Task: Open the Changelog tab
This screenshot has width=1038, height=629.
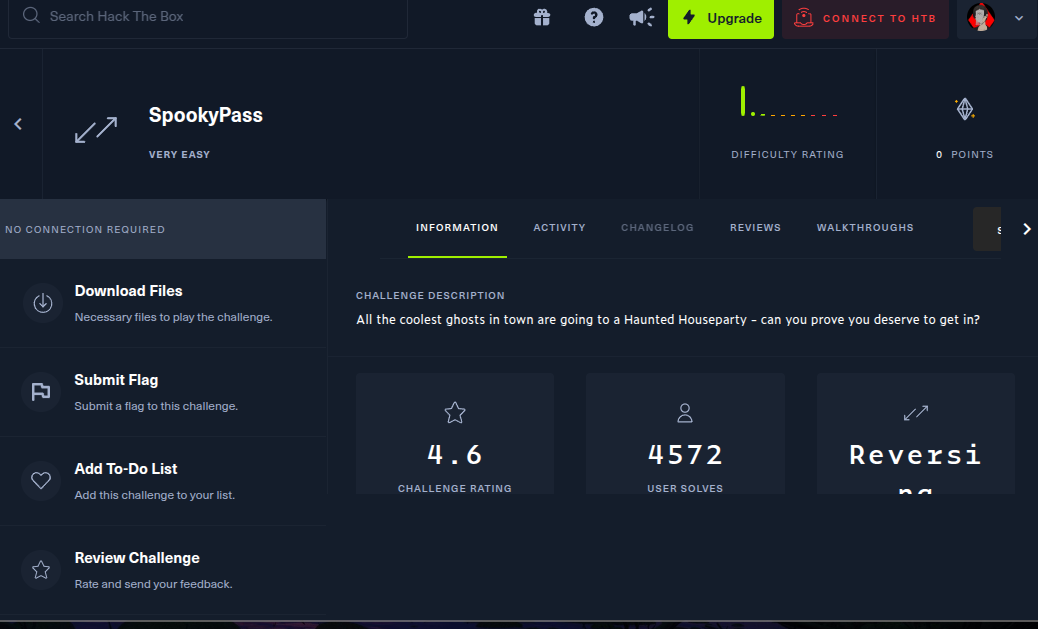Action: pyautogui.click(x=657, y=228)
